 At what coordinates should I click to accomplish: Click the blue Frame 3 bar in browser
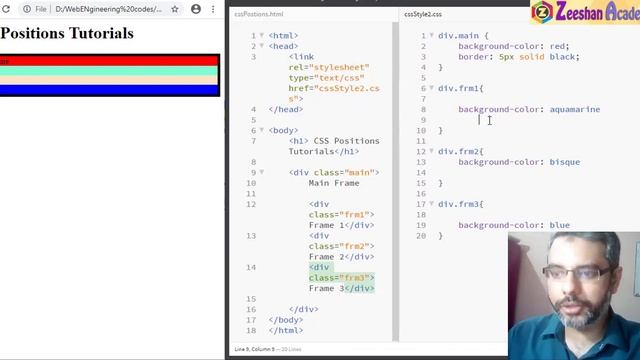click(x=109, y=89)
